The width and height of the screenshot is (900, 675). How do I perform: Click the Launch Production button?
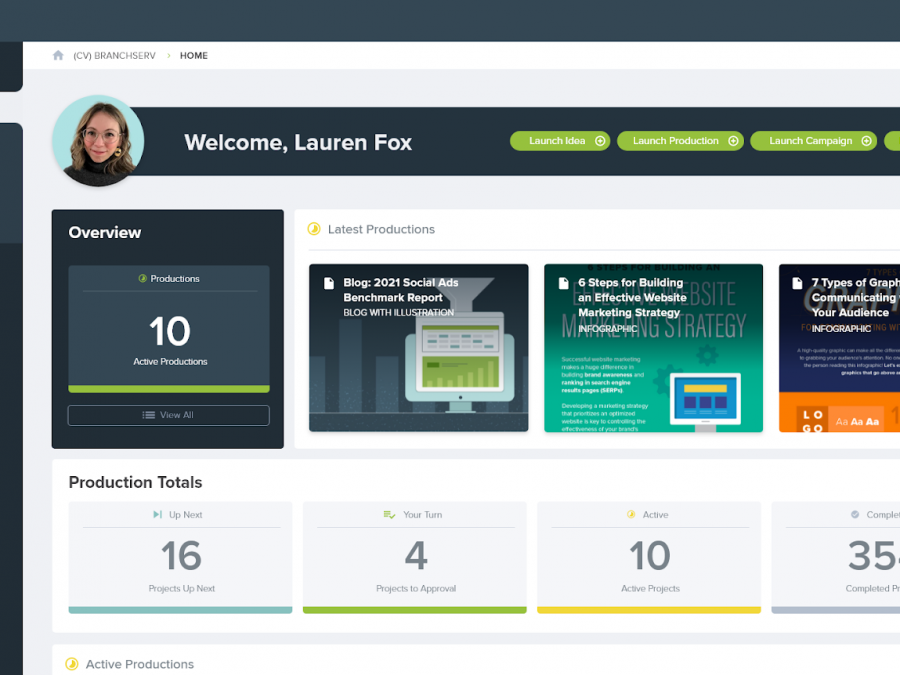coord(677,141)
